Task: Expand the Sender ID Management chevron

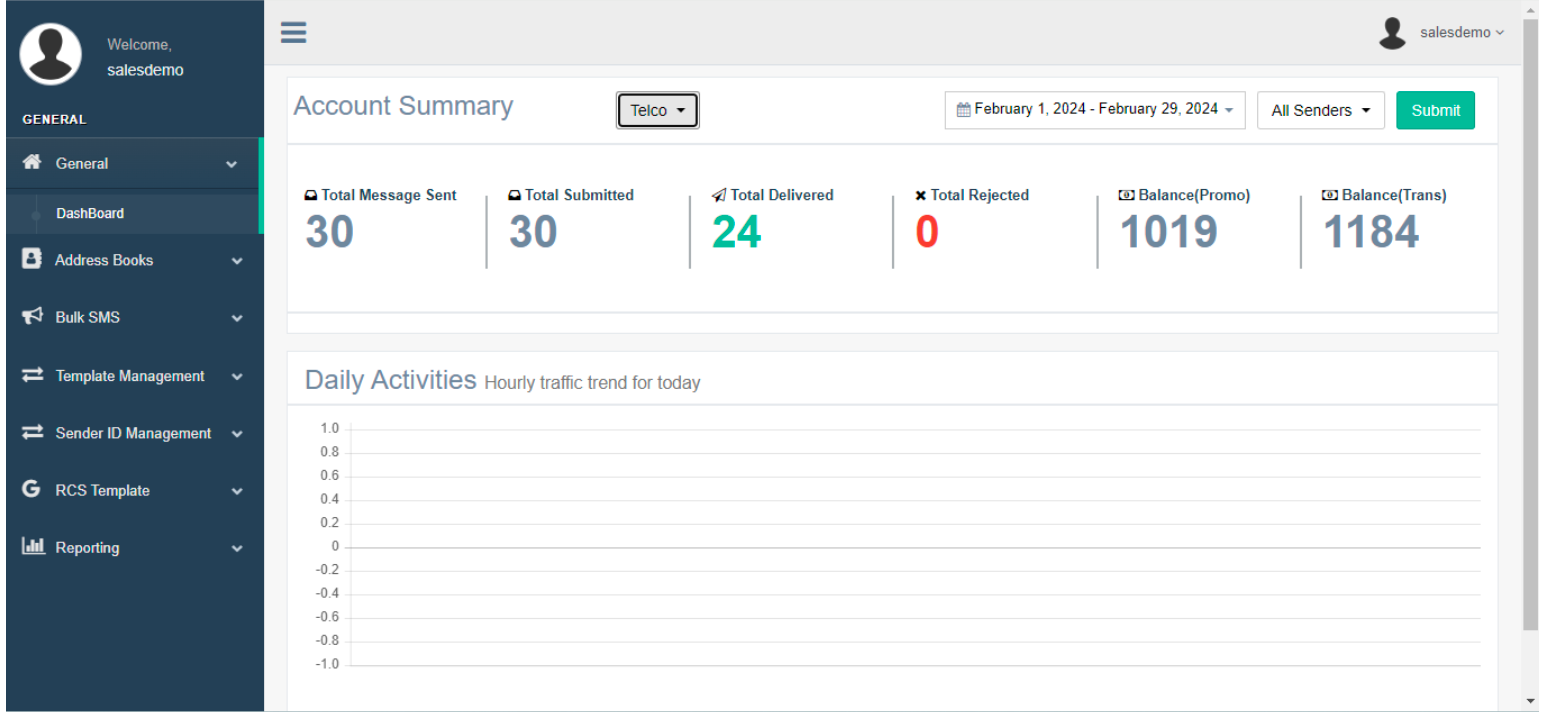Action: (x=237, y=434)
